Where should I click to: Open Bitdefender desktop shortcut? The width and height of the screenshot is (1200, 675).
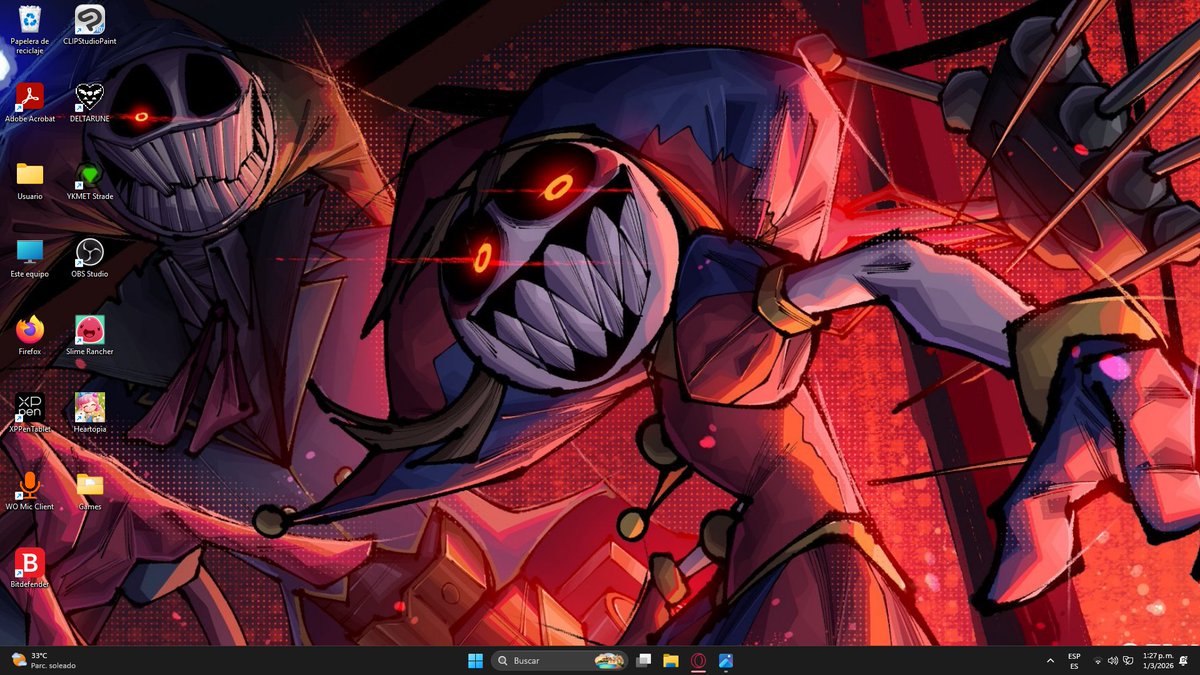30,568
